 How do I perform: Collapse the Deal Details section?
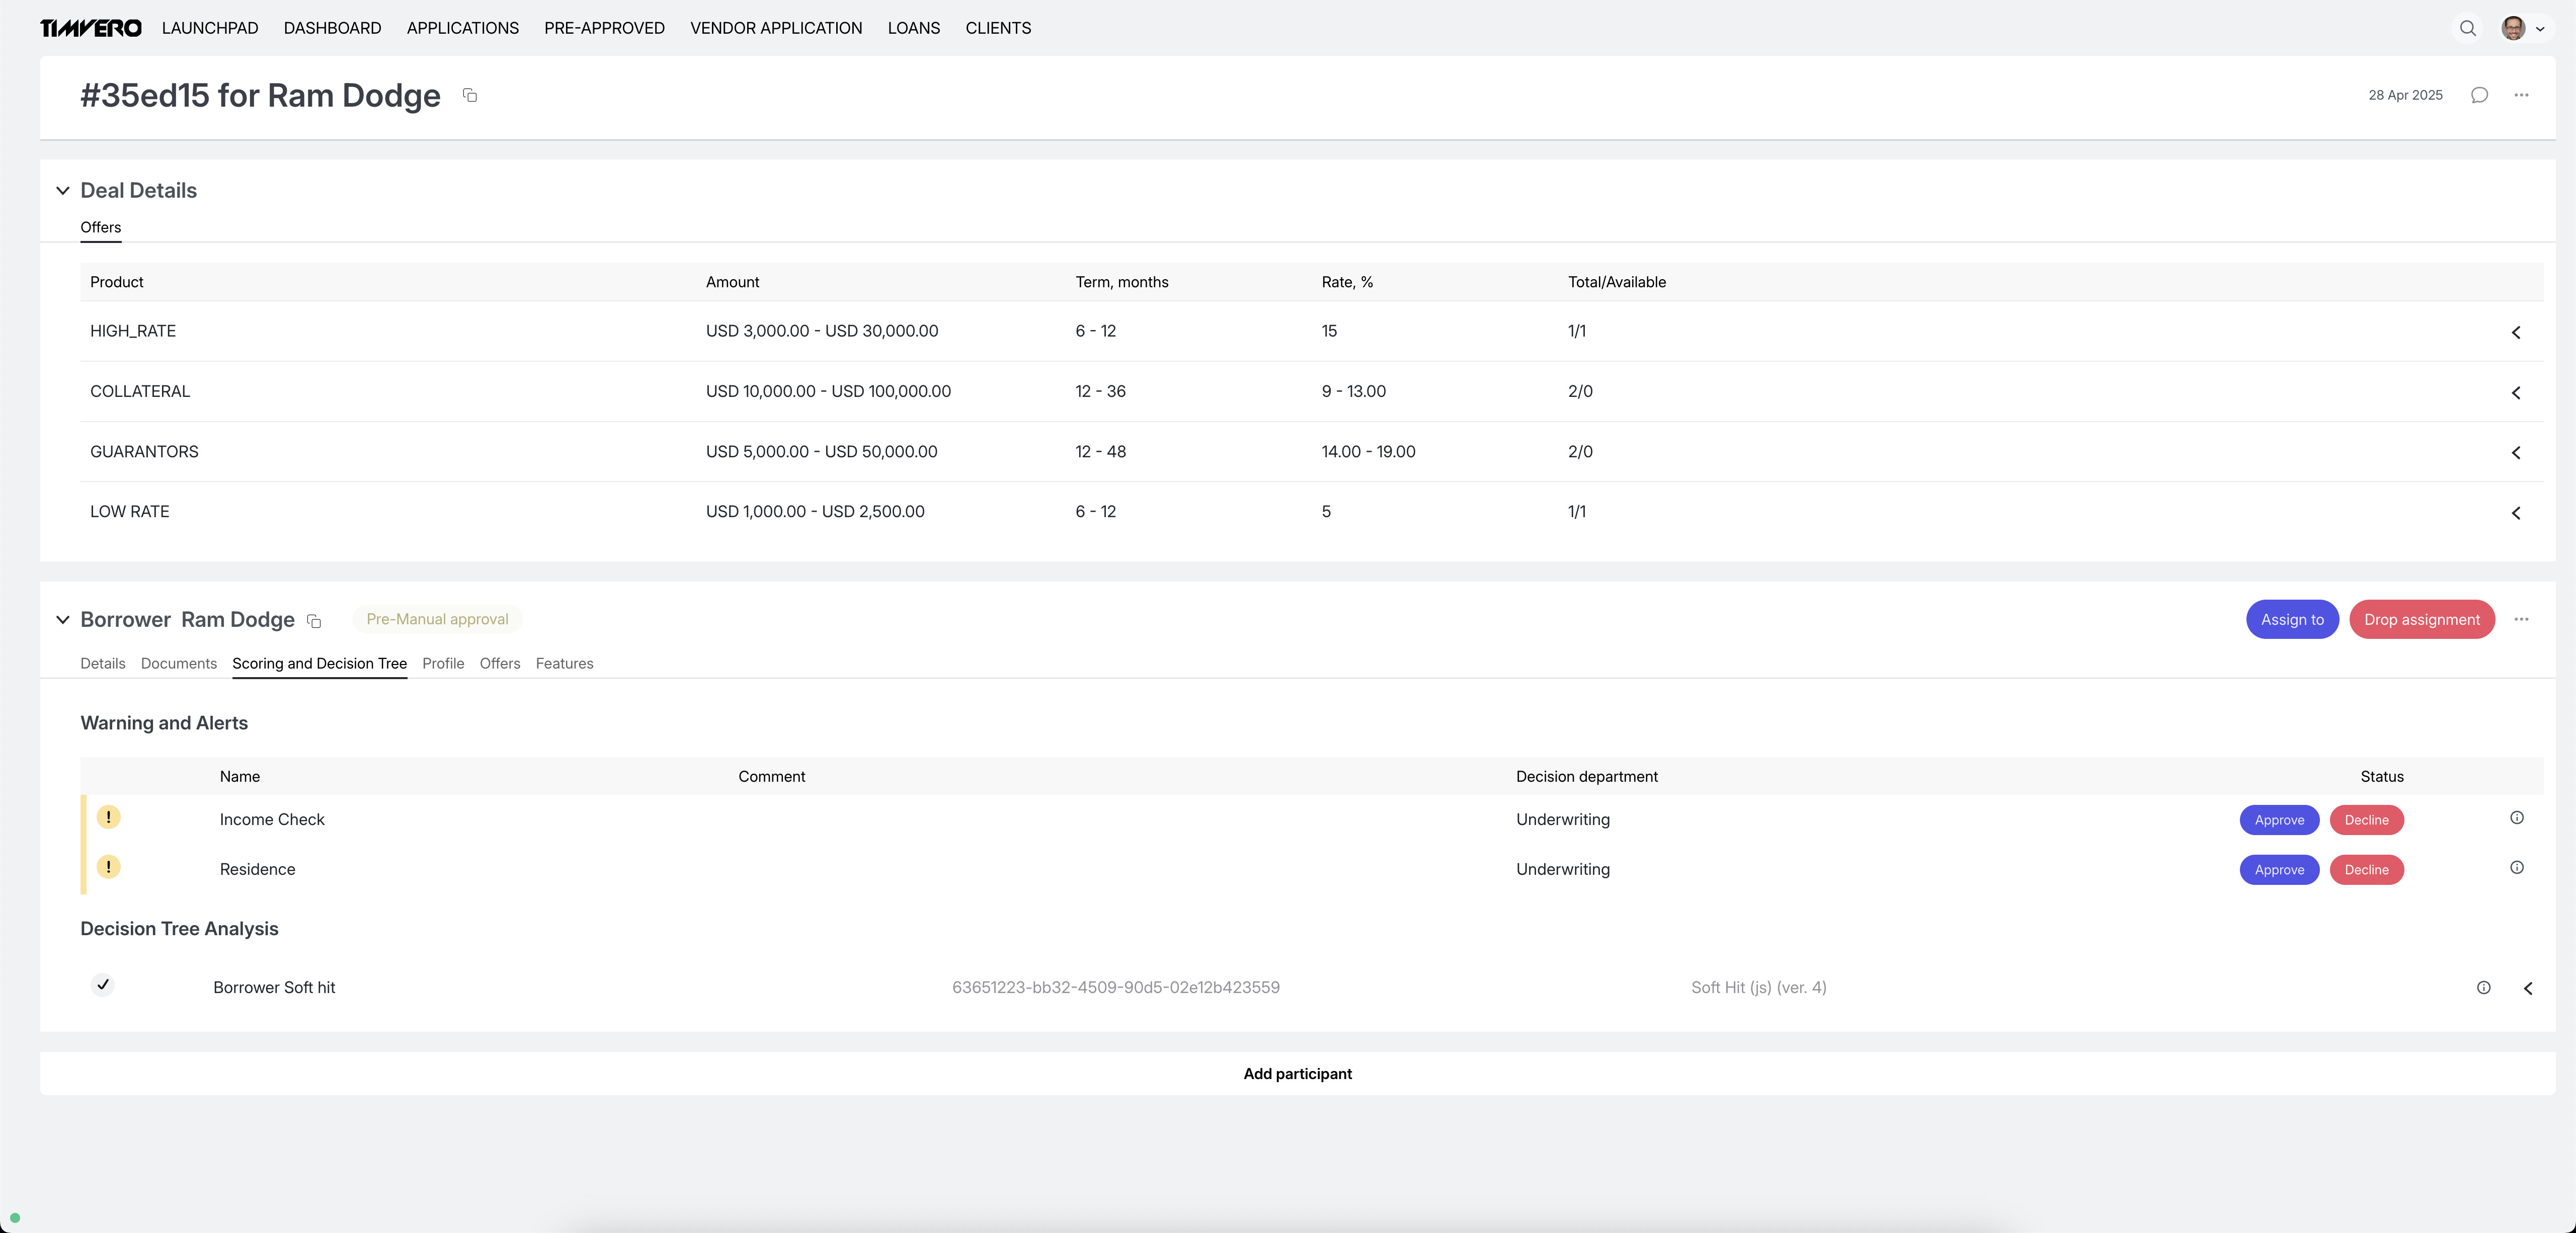pos(63,190)
